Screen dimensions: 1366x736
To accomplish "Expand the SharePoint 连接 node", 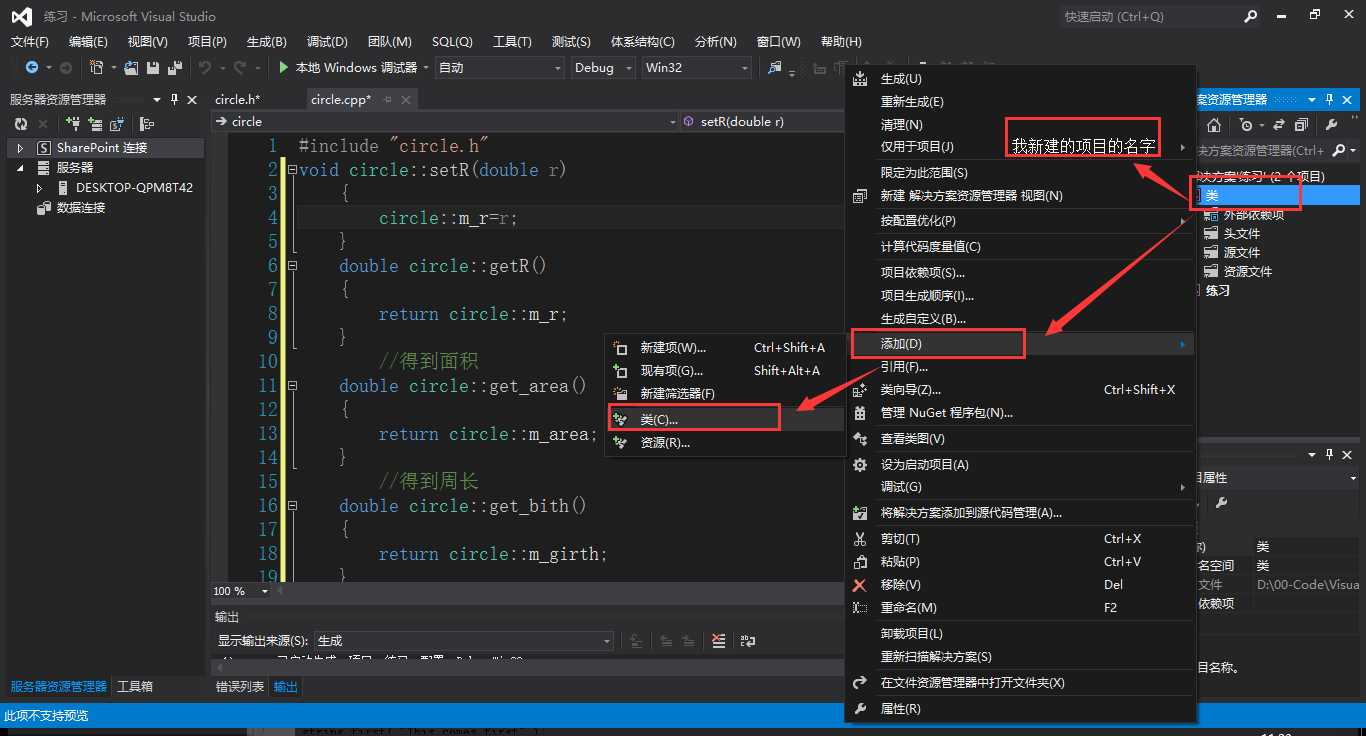I will point(20,148).
